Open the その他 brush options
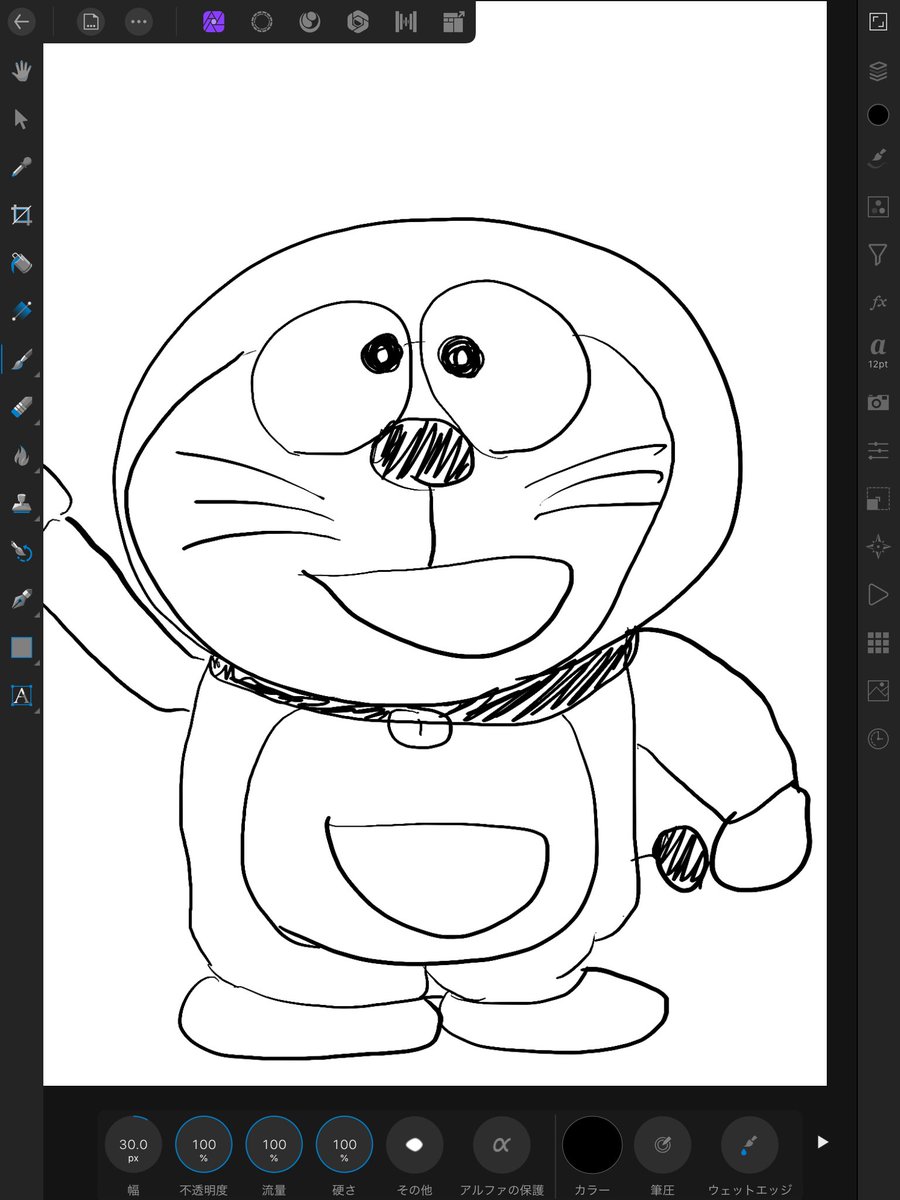Screen dimensions: 900x1200 [x=414, y=1144]
